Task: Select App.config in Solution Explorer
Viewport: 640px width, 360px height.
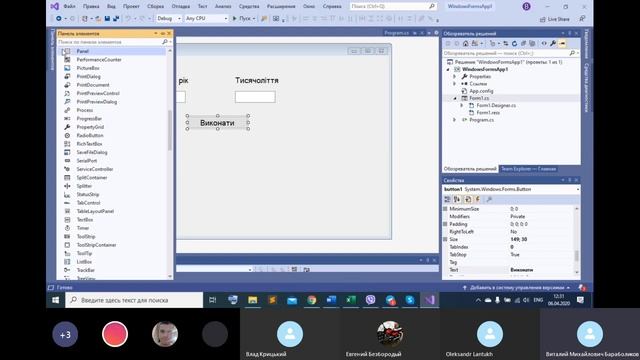Action: click(x=481, y=91)
